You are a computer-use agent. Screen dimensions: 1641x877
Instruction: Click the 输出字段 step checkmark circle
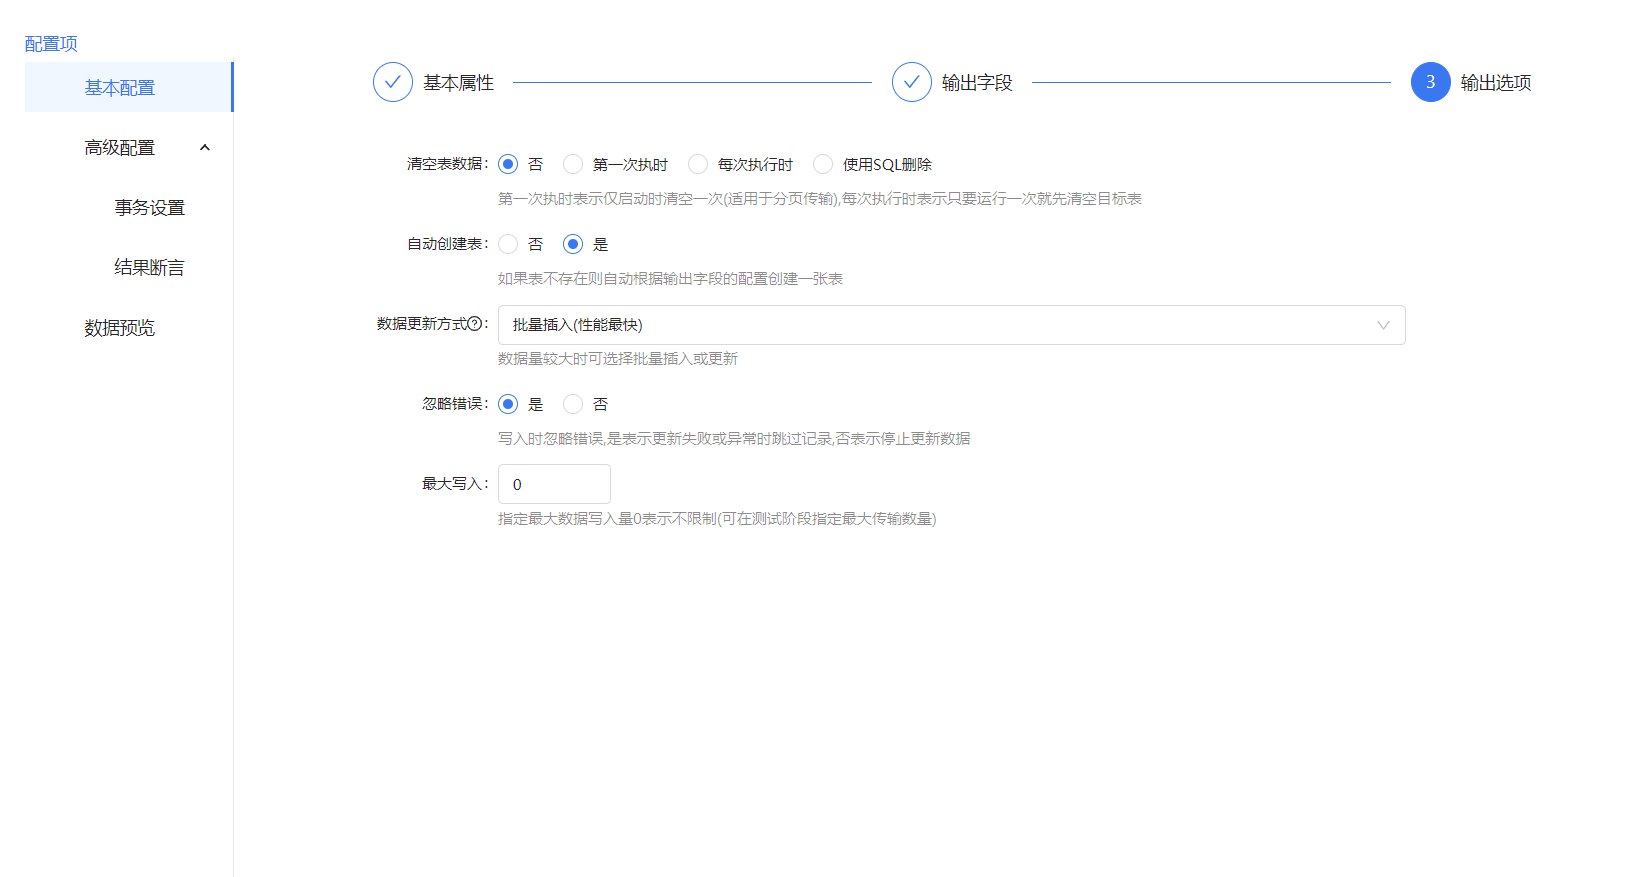912,82
